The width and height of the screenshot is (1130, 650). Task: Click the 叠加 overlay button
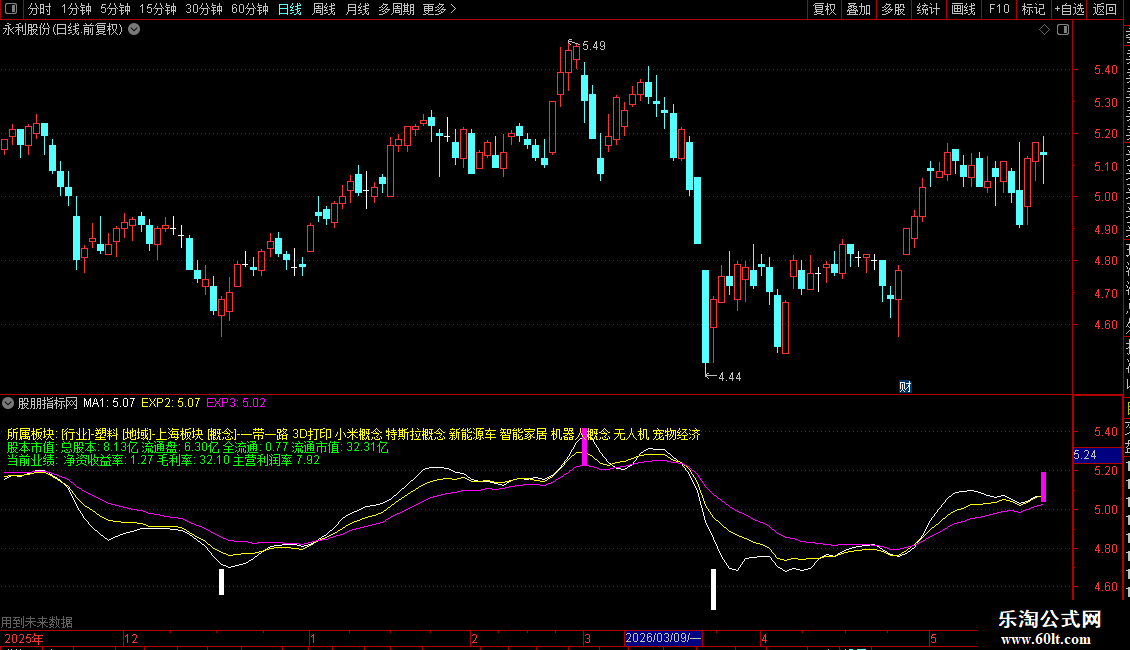[858, 9]
